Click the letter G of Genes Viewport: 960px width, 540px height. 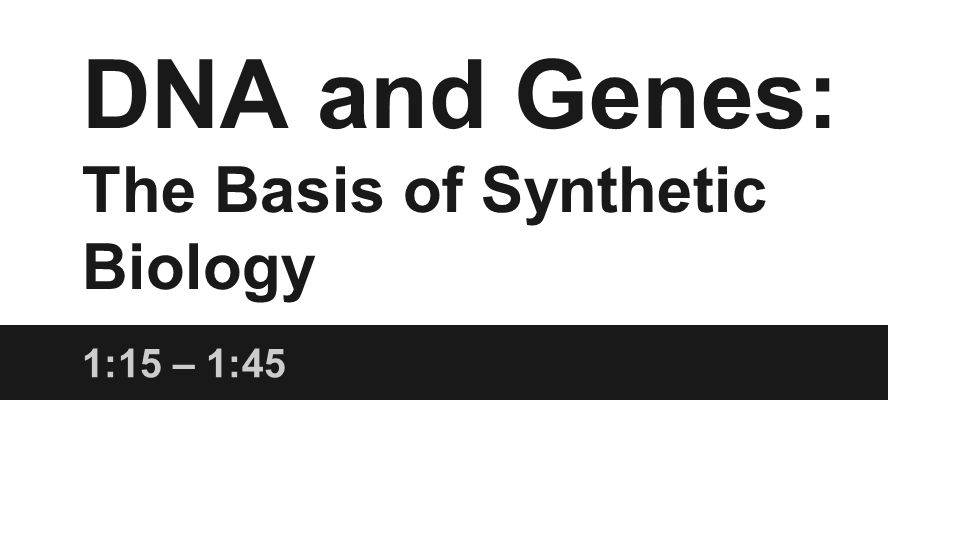pos(553,95)
